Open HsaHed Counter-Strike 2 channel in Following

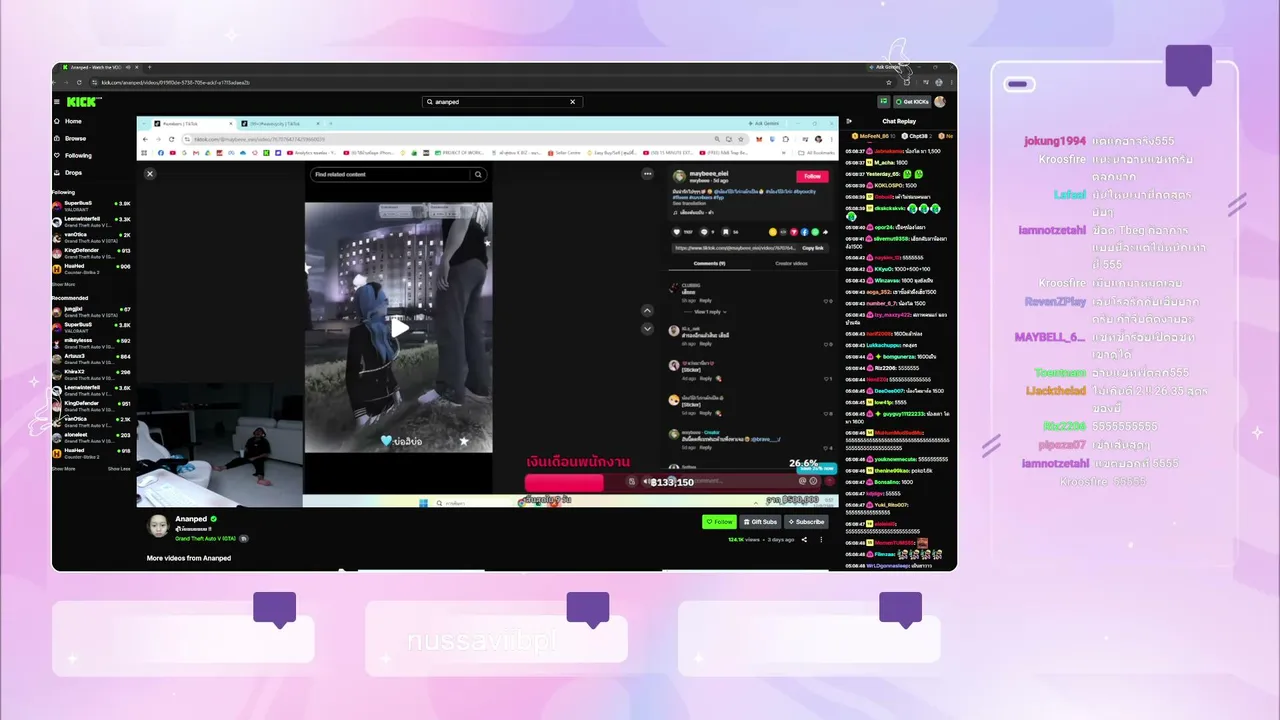point(92,268)
